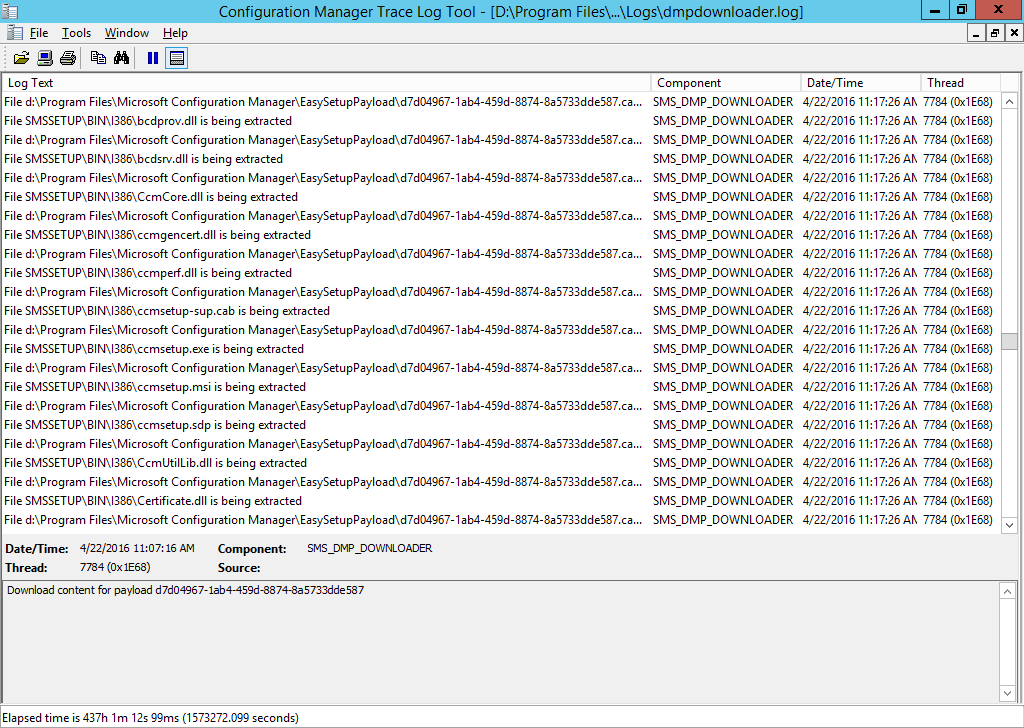Click the Component value 'SMS_DMP_DOWNLOADER' in details
Image resolution: width=1024 pixels, height=728 pixels.
click(370, 548)
